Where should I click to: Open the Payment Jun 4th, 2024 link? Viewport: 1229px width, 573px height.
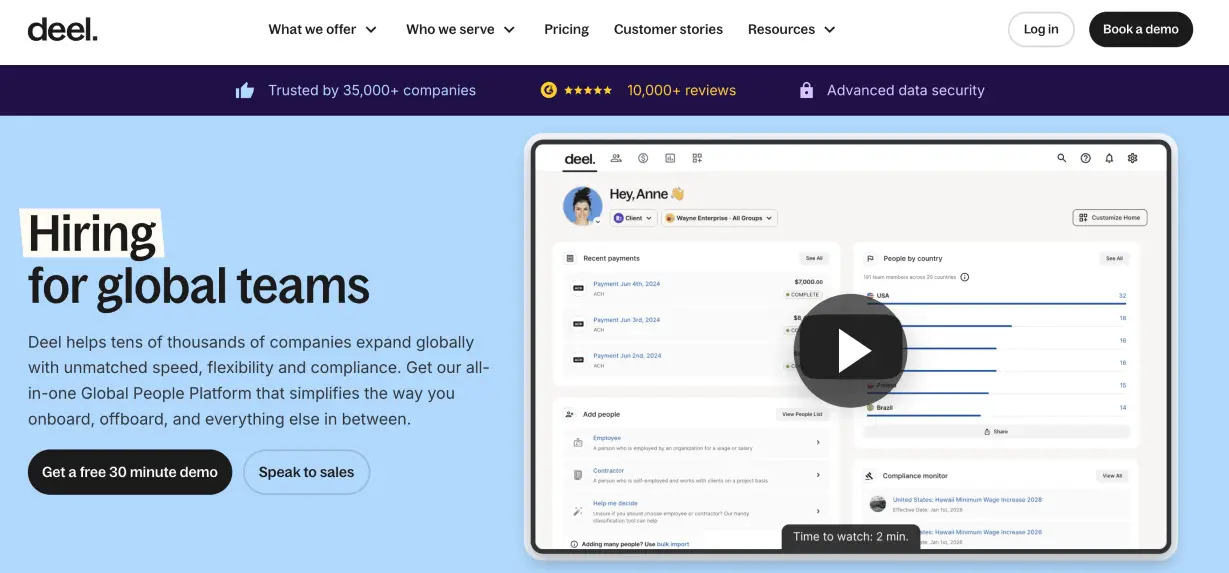tap(626, 284)
